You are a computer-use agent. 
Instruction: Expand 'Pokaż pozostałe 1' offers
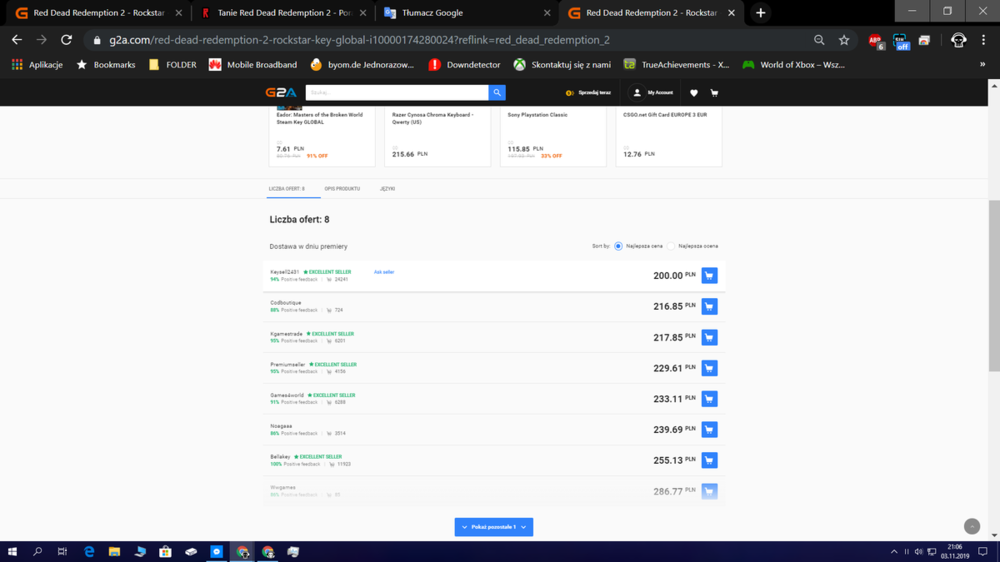tap(494, 527)
